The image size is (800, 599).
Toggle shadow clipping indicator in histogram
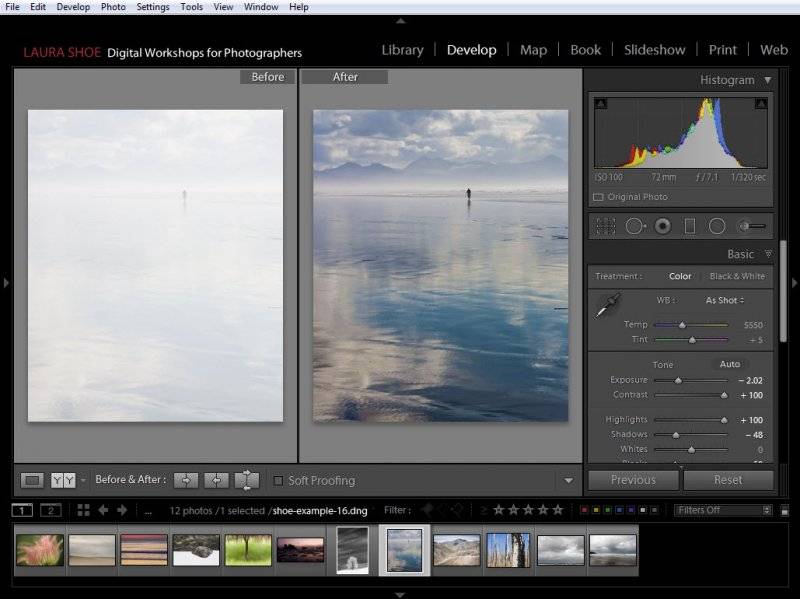tap(601, 104)
